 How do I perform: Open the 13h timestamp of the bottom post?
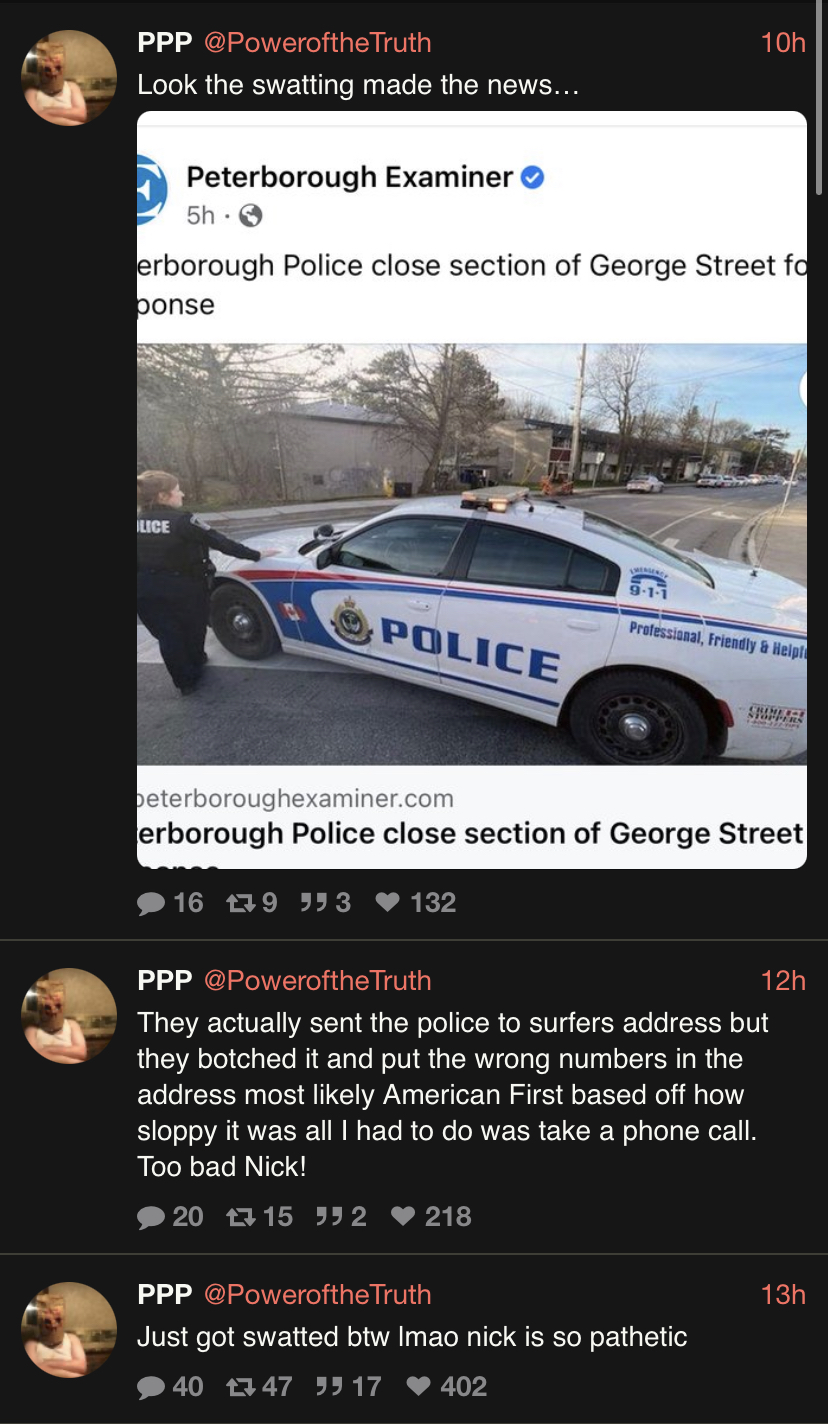[x=783, y=1294]
